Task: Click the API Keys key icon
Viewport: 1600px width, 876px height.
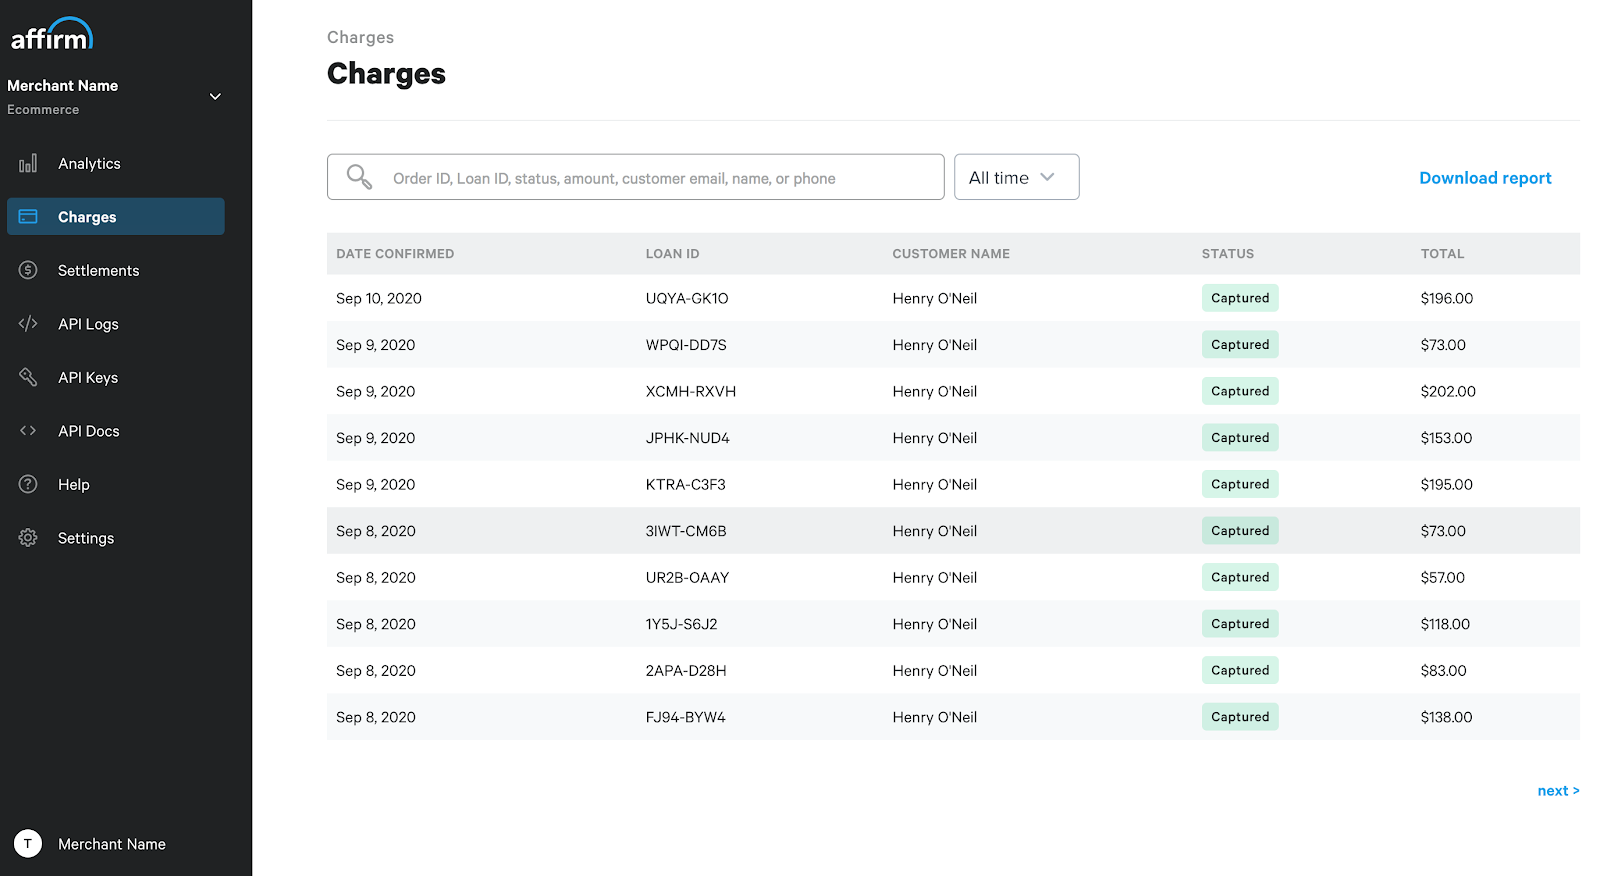Action: (x=28, y=377)
